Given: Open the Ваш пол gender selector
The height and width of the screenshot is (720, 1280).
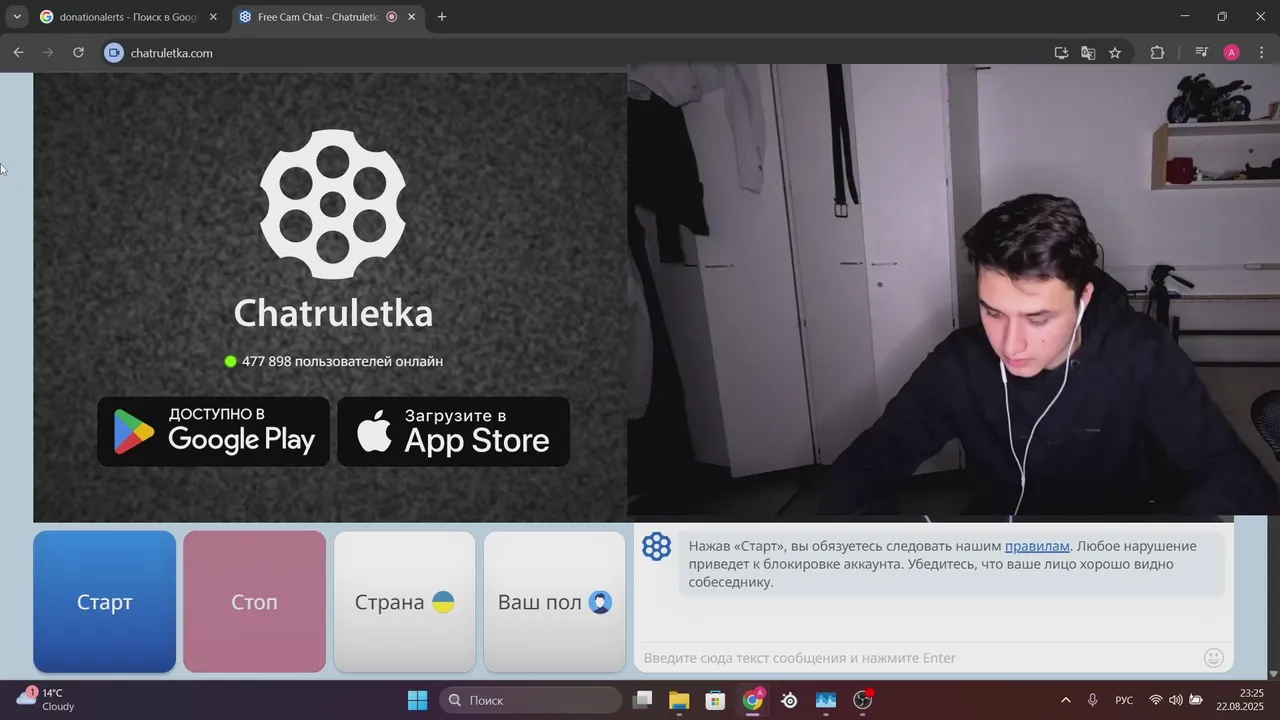Looking at the screenshot, I should tap(555, 602).
